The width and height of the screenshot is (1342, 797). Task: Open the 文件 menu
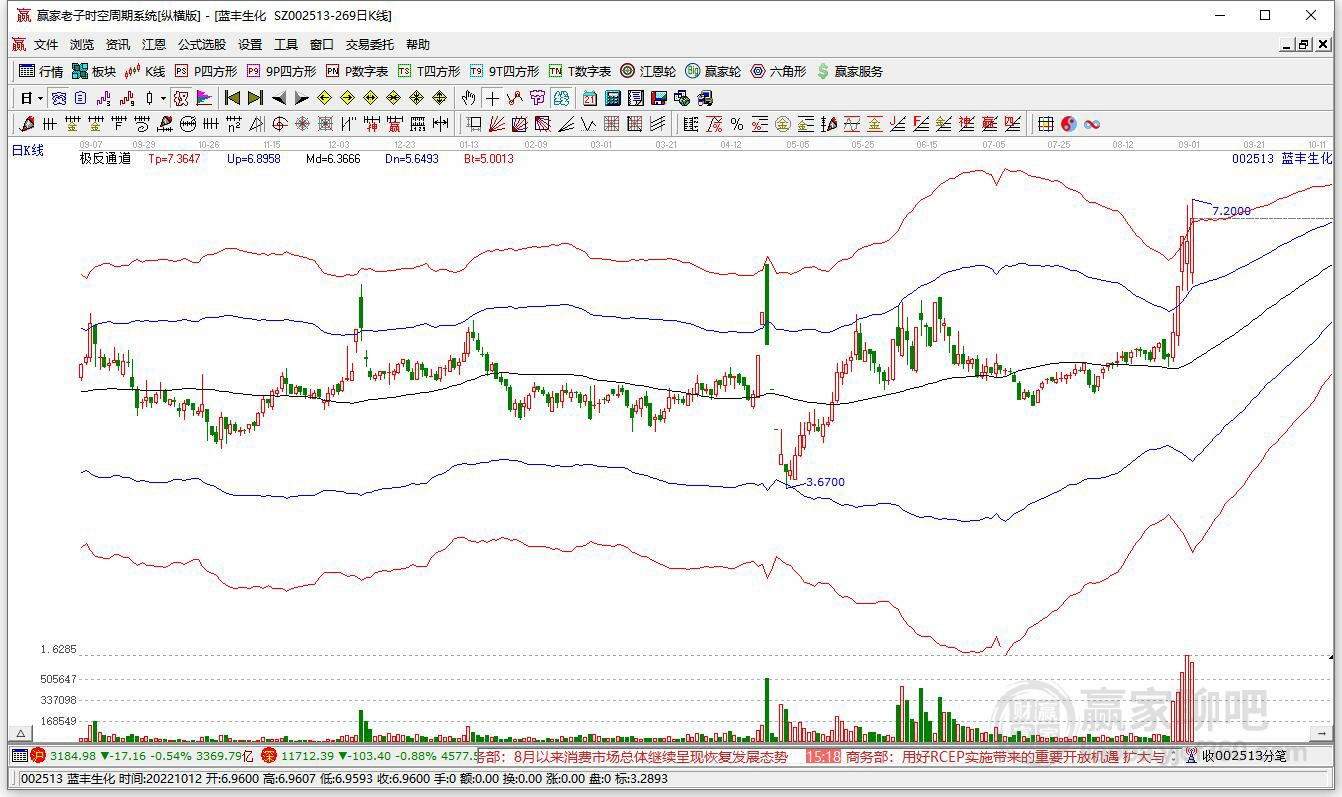point(46,45)
